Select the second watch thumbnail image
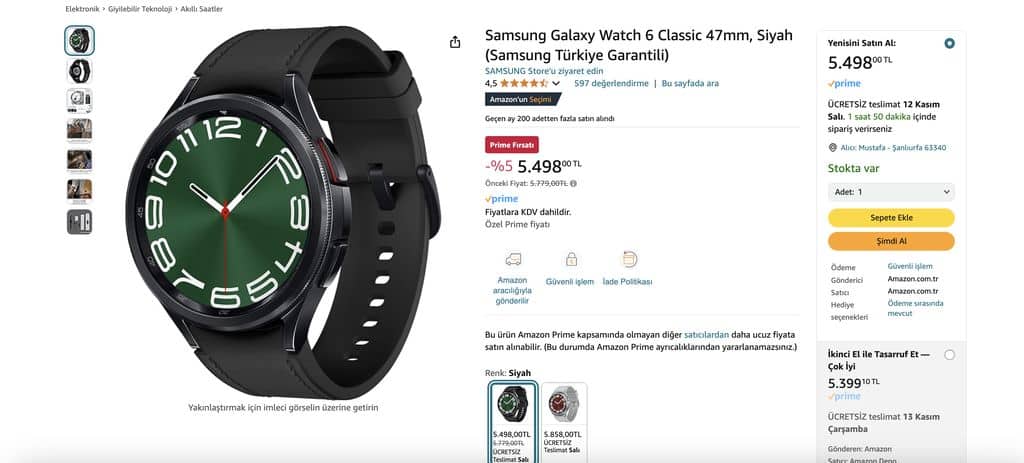 [x=80, y=71]
